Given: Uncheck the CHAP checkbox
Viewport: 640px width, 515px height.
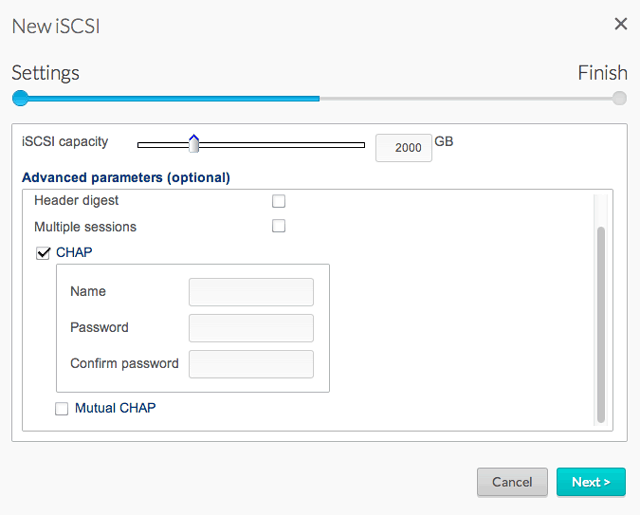Looking at the screenshot, I should pyautogui.click(x=43, y=253).
